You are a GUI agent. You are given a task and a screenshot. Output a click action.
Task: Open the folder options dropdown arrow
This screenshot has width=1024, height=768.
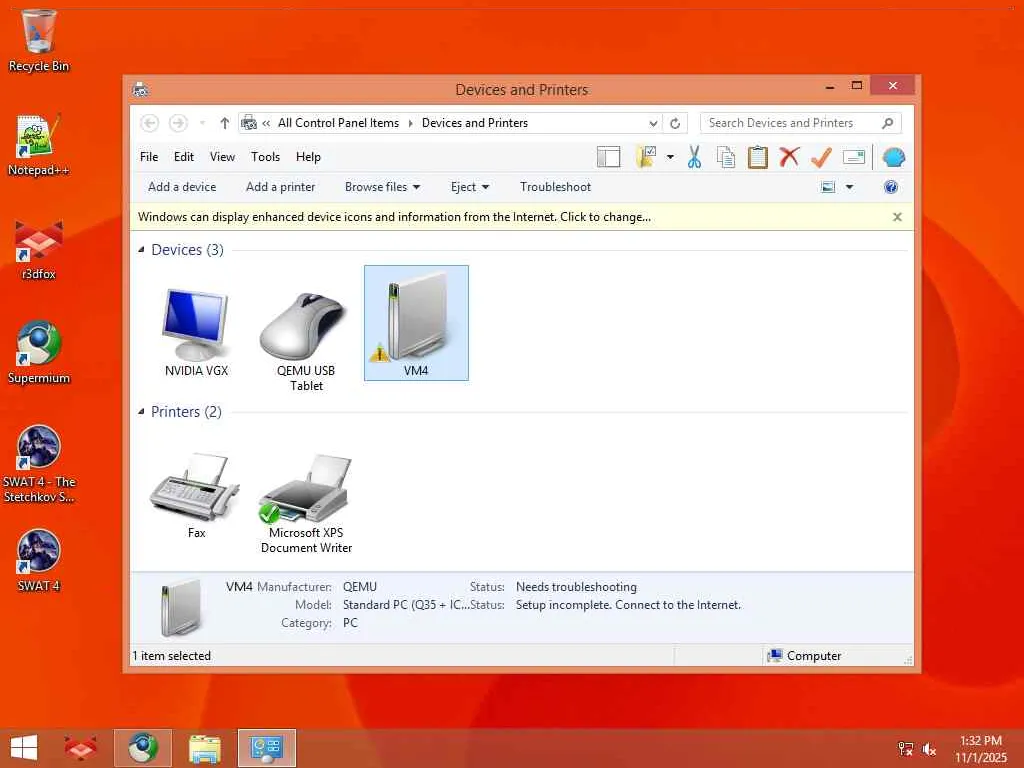tap(670, 157)
